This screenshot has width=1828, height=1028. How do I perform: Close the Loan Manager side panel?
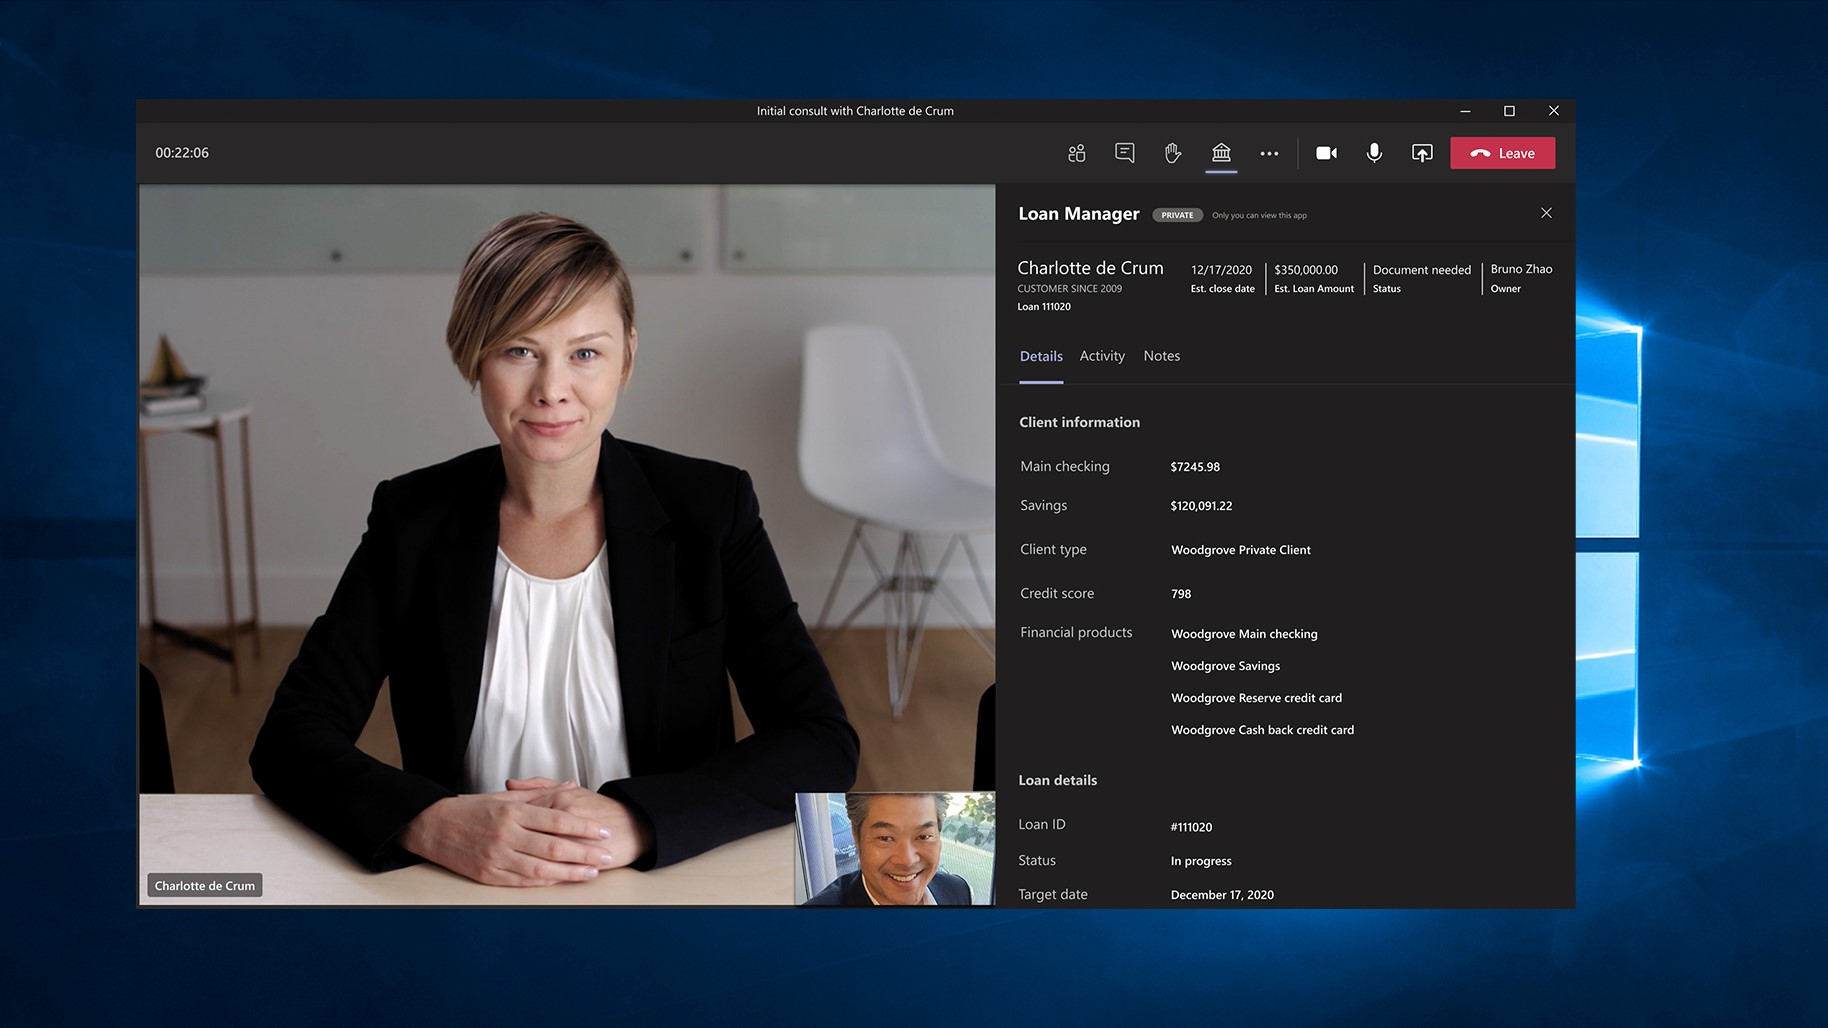pyautogui.click(x=1546, y=213)
